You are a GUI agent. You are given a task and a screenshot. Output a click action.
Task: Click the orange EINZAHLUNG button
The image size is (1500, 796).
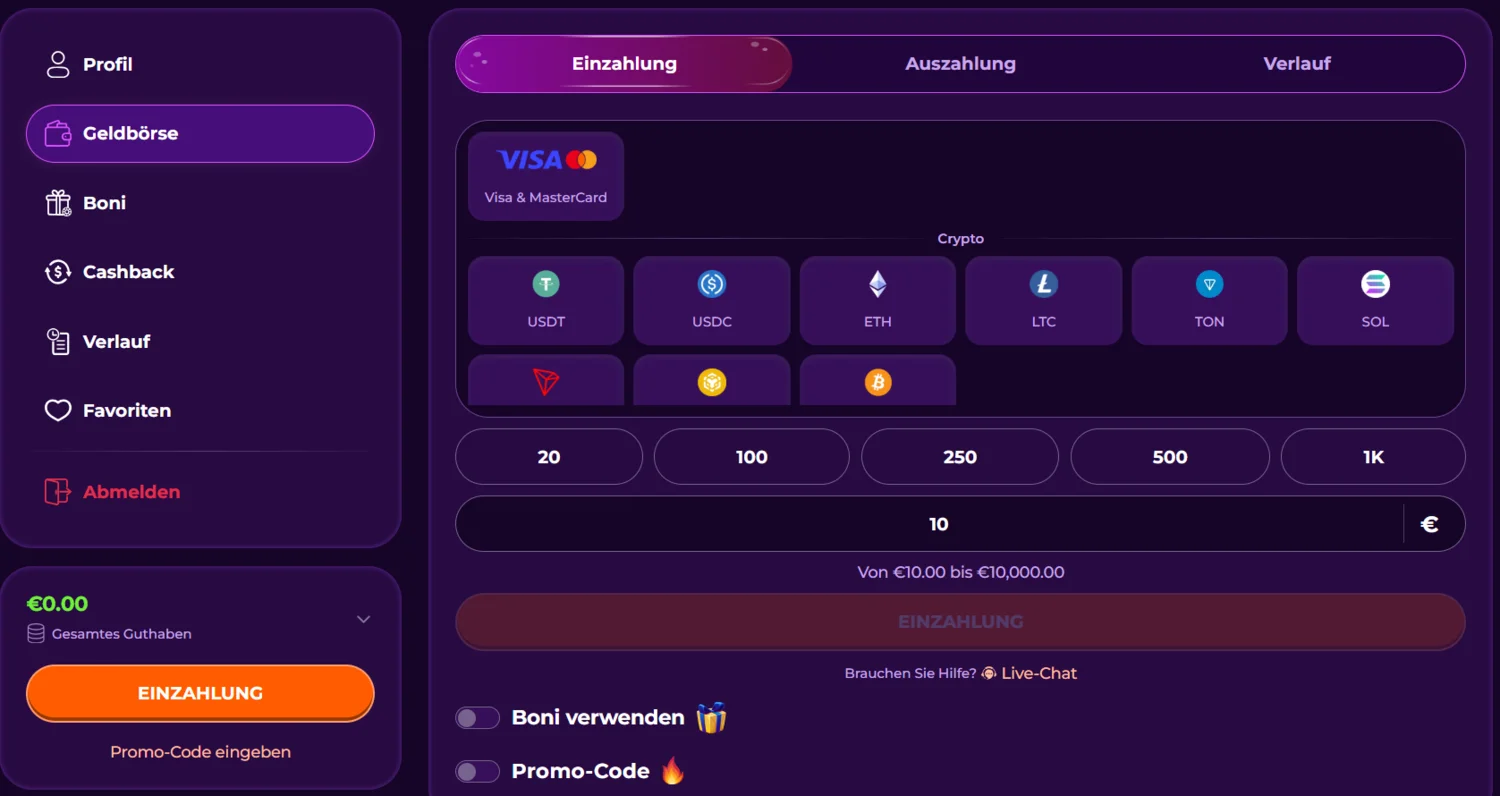(x=200, y=692)
